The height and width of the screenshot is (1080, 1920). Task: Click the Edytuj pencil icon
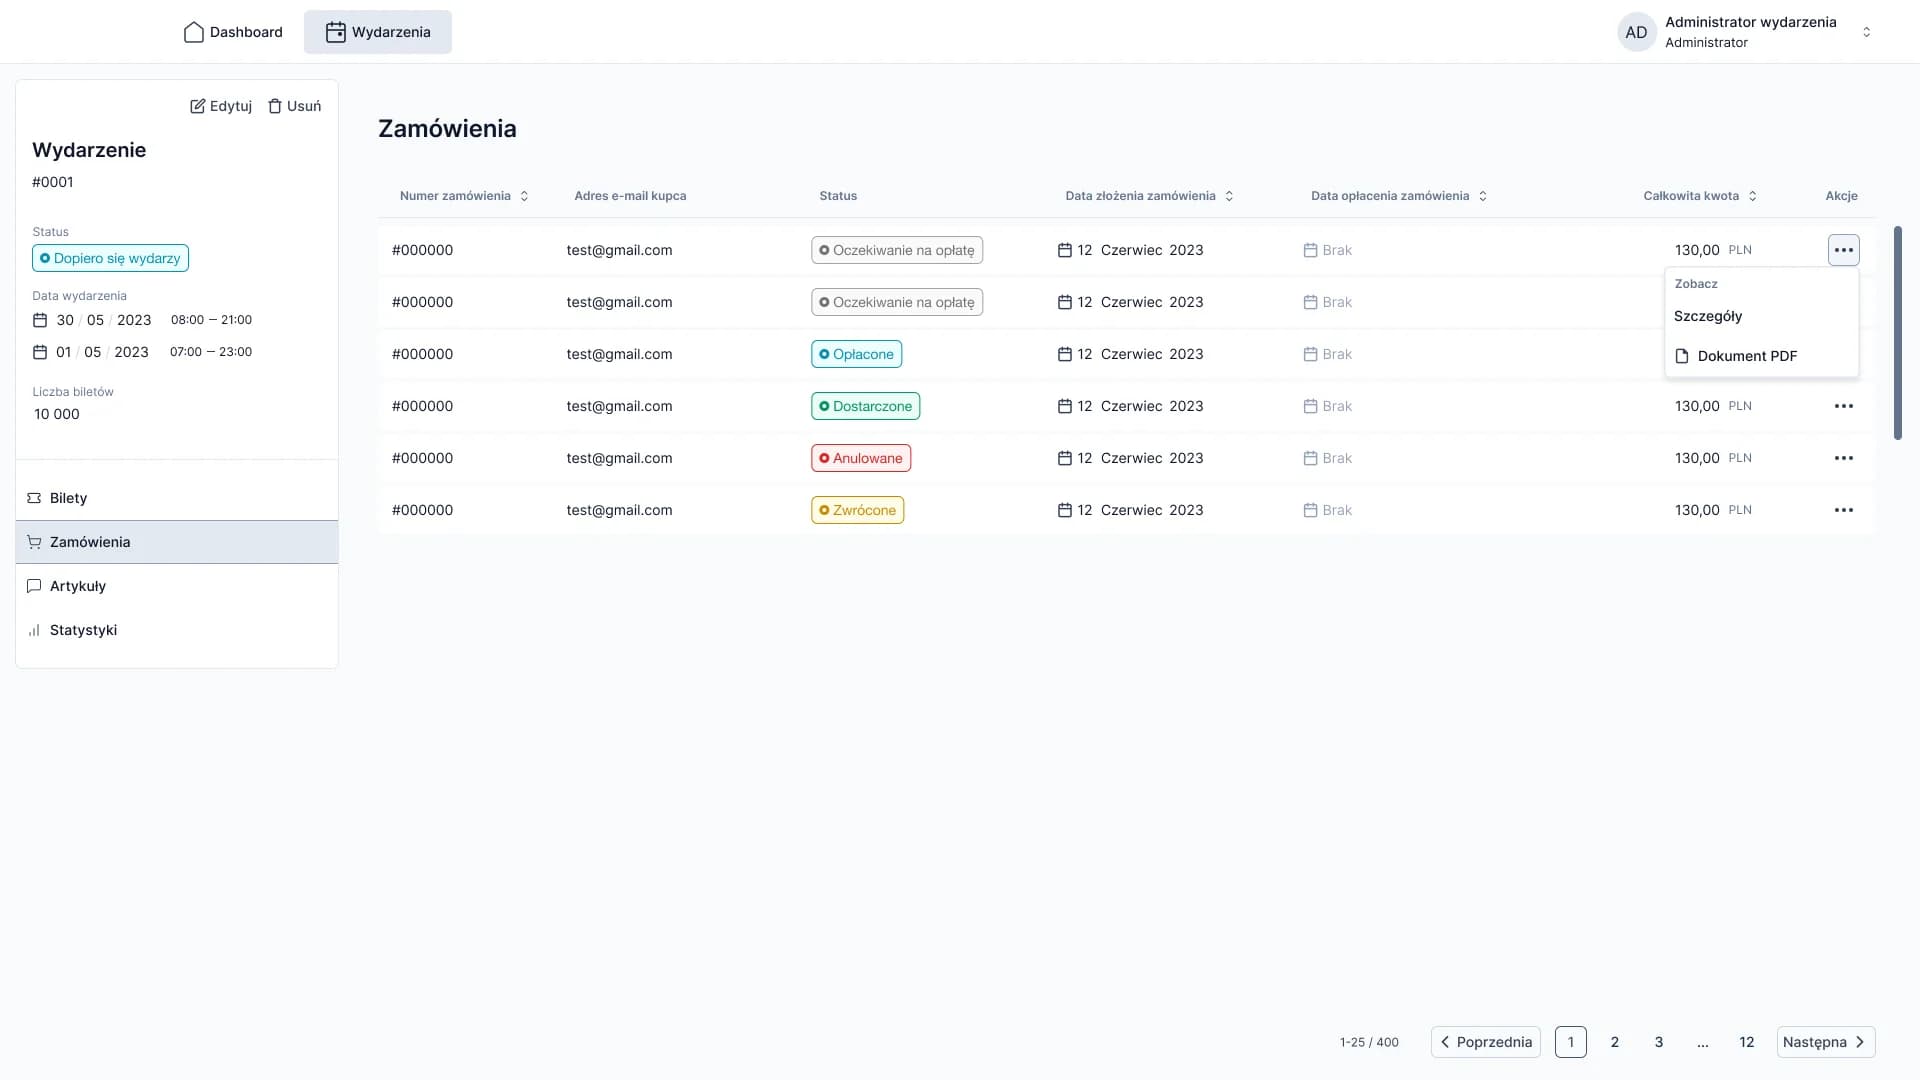click(198, 106)
